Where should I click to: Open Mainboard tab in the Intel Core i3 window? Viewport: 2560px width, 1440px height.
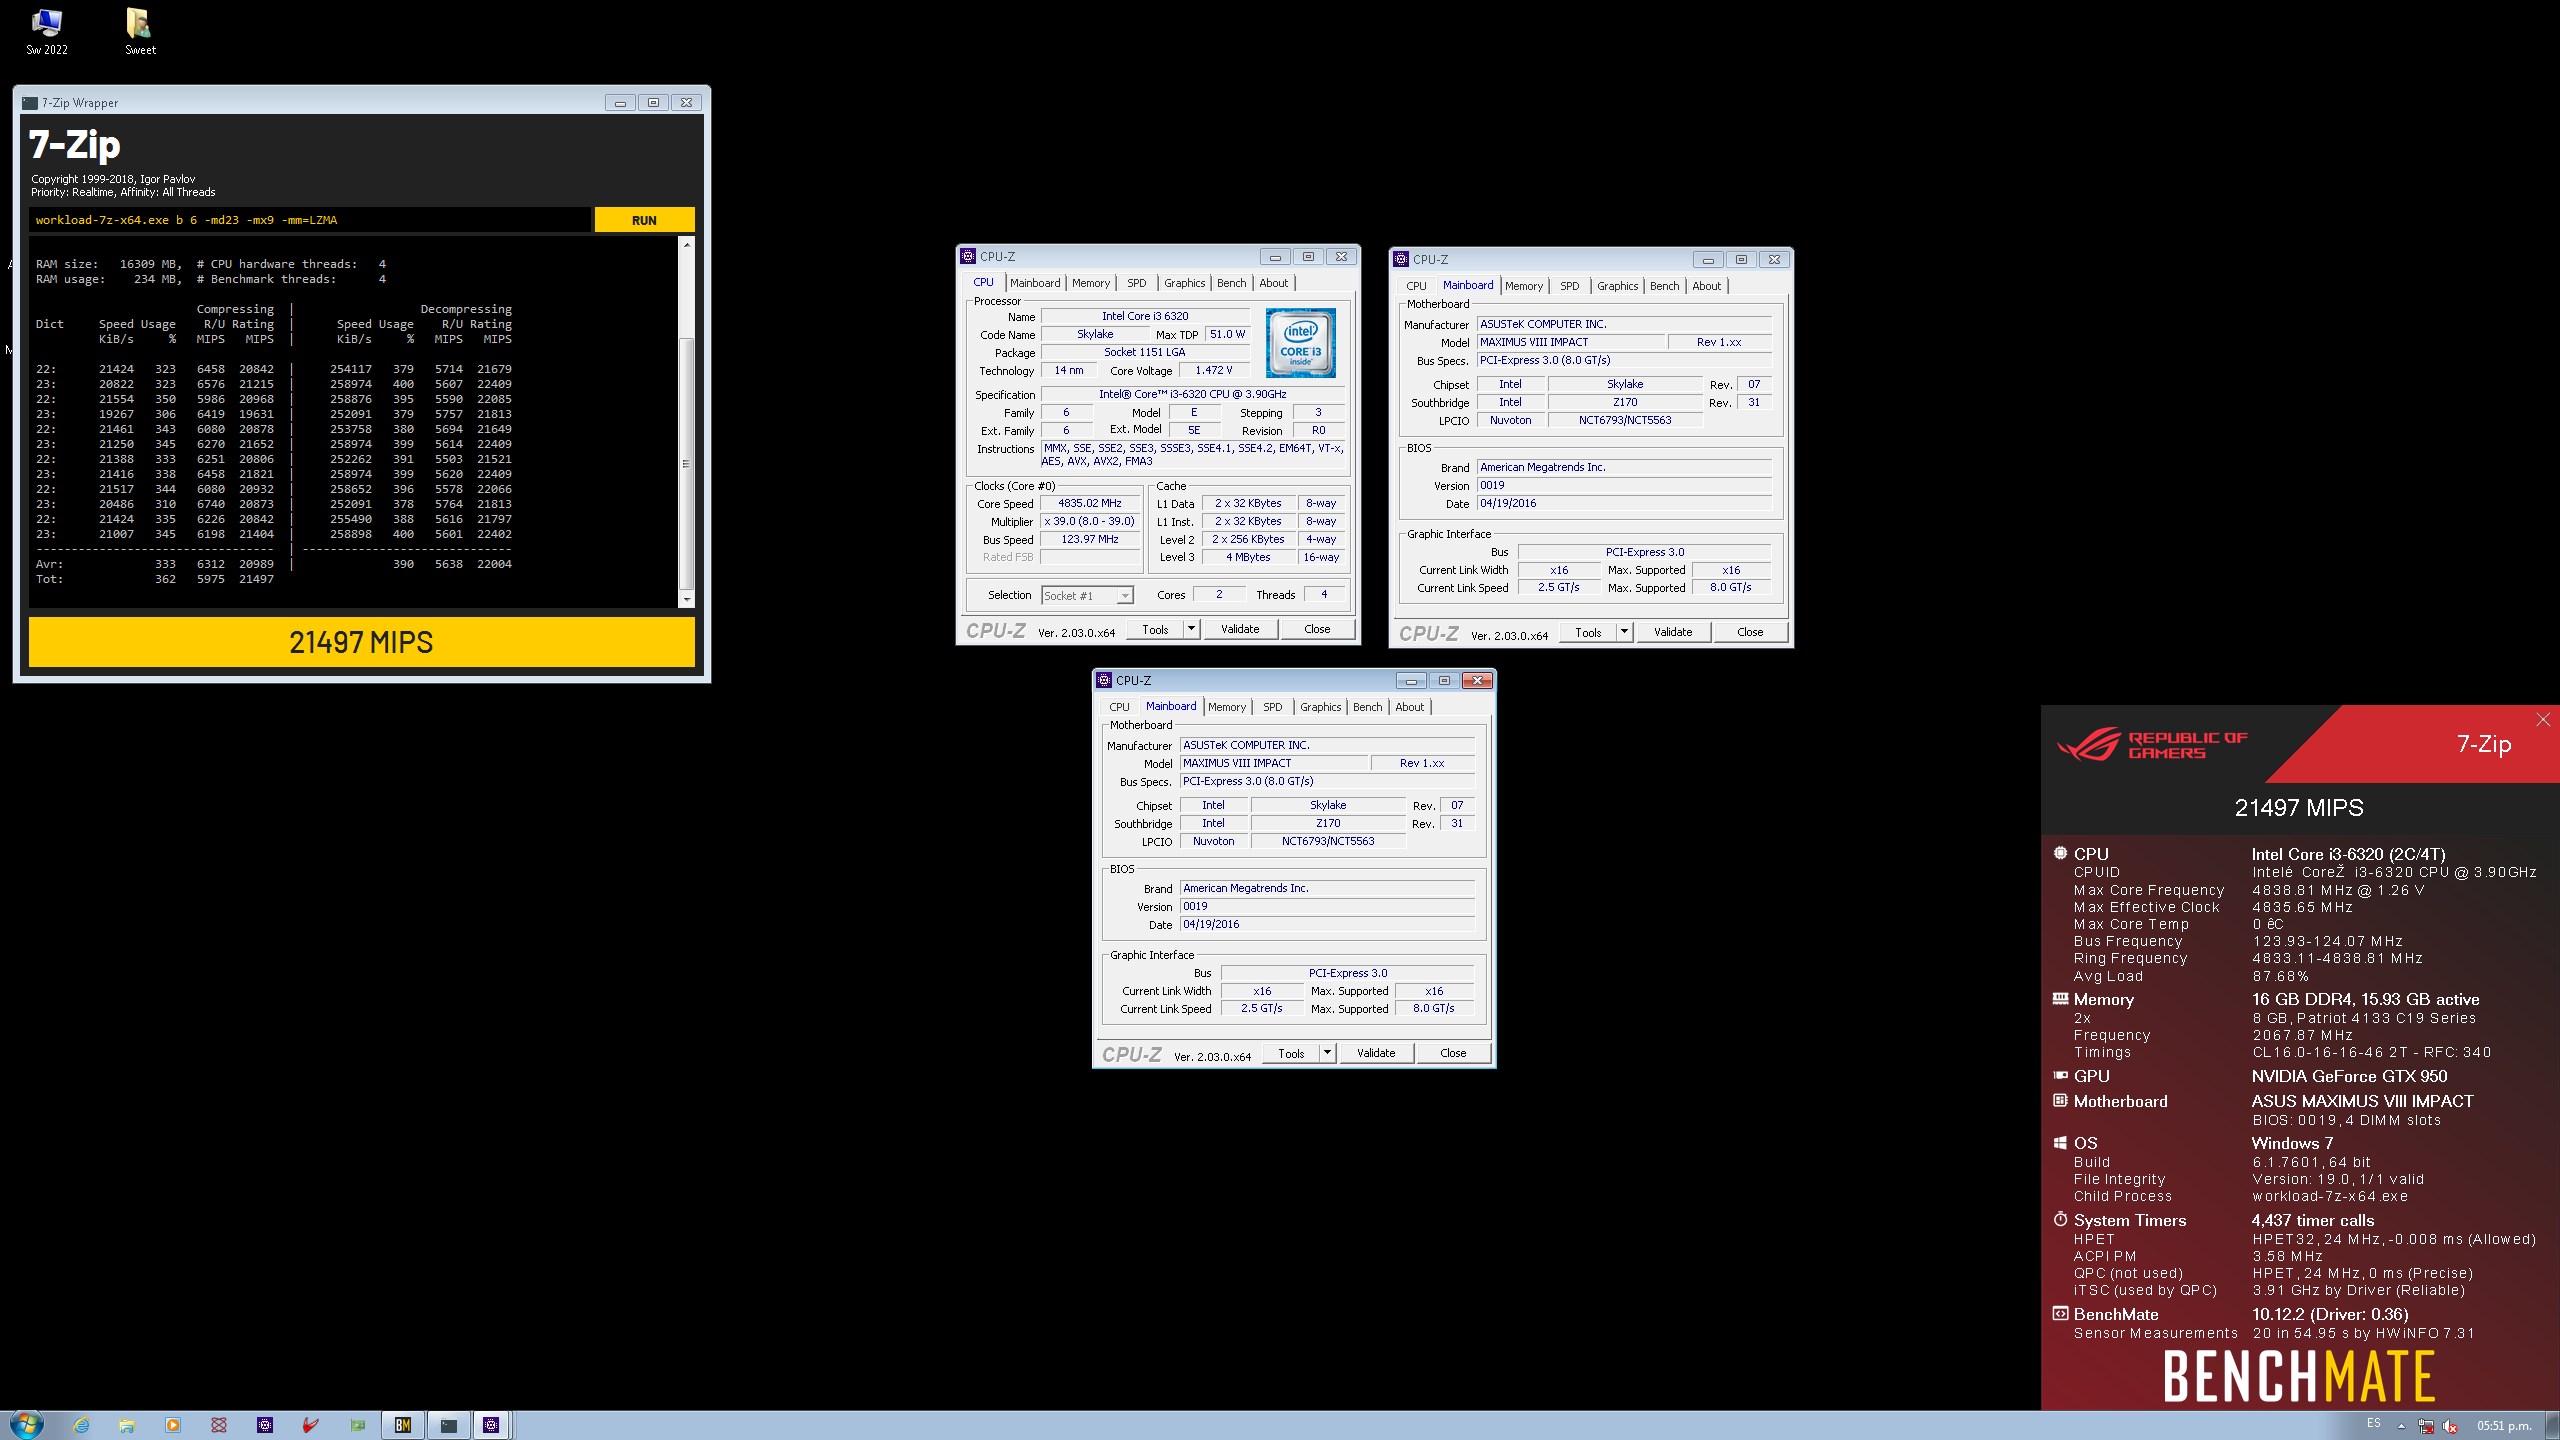(x=1035, y=283)
